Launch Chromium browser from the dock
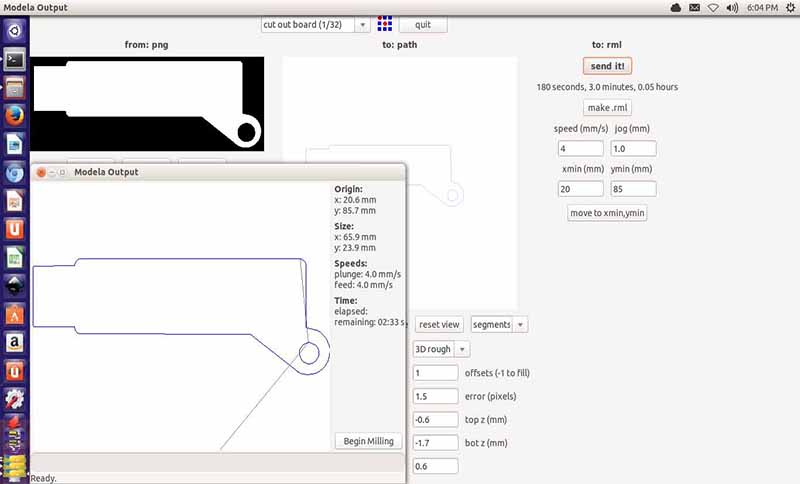This screenshot has height=484, width=800. 14,173
